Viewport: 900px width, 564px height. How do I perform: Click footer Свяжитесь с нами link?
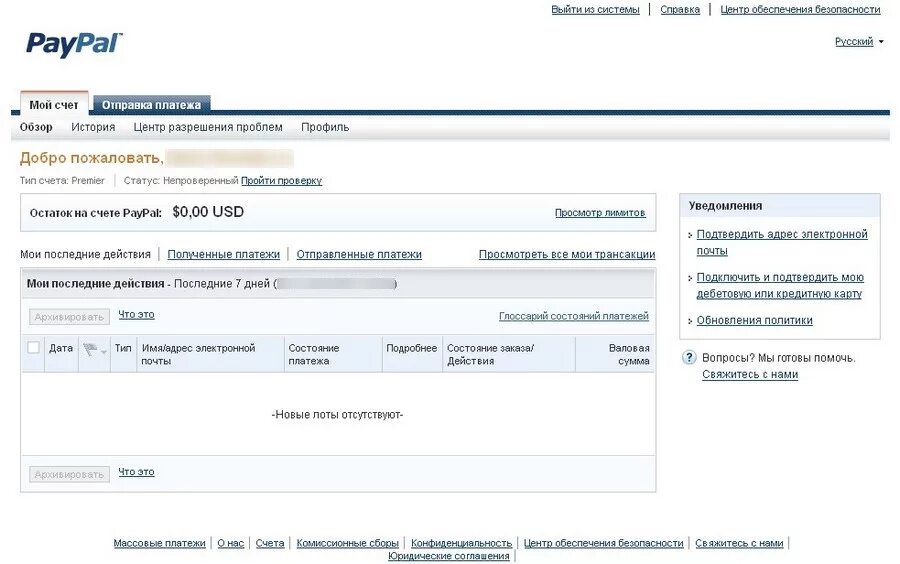click(739, 543)
